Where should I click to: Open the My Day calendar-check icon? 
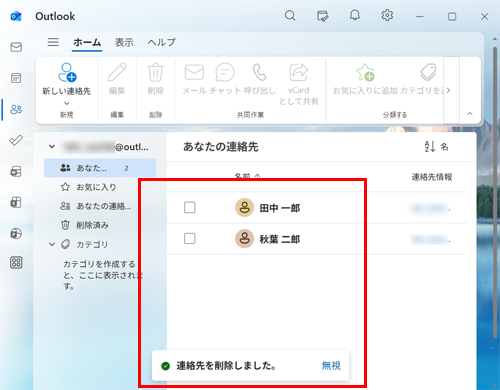tap(322, 16)
